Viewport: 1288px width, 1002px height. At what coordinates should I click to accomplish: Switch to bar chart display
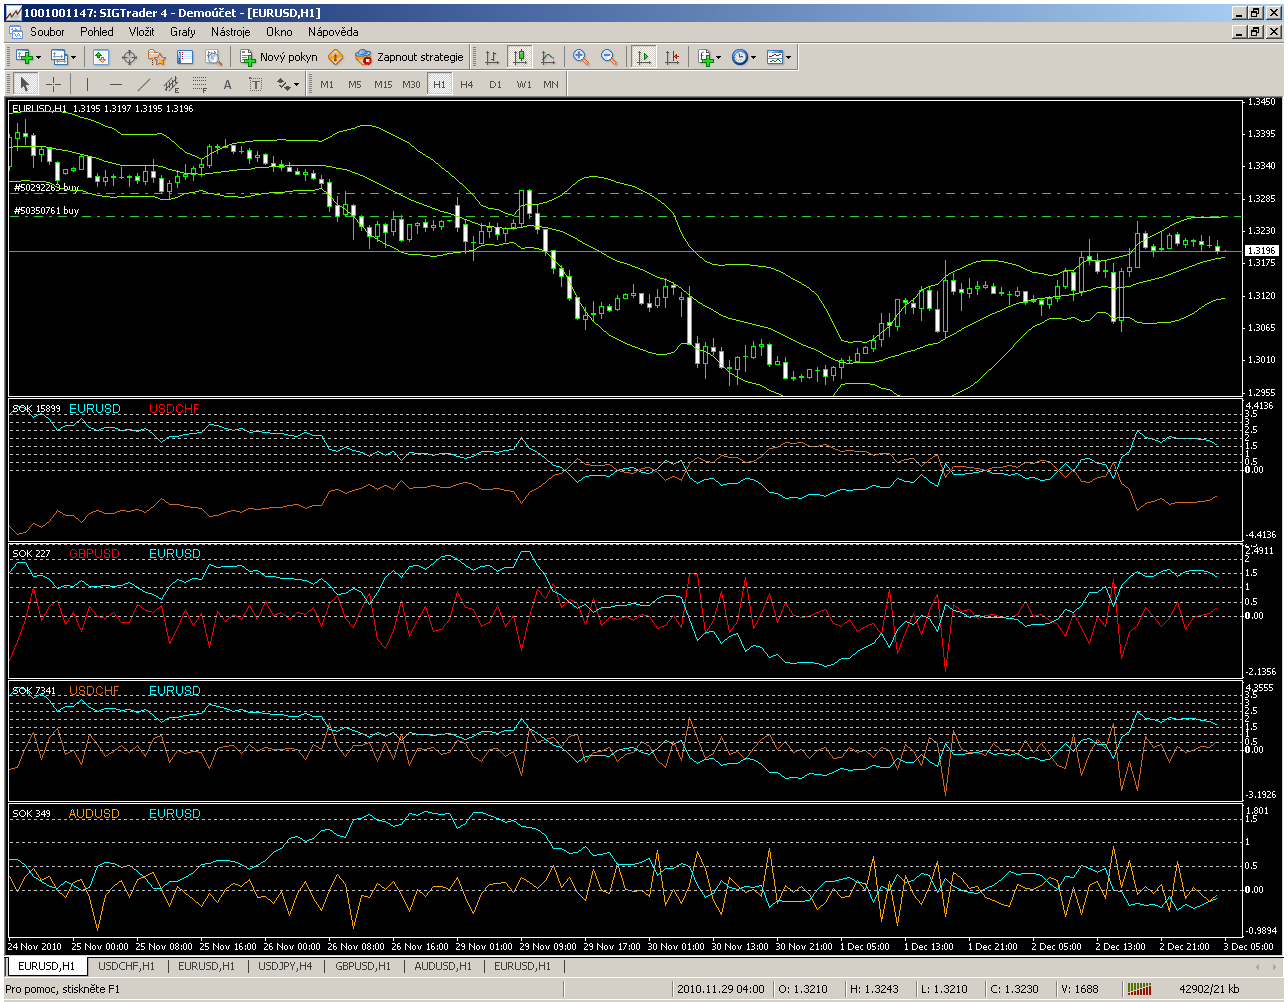coord(492,58)
